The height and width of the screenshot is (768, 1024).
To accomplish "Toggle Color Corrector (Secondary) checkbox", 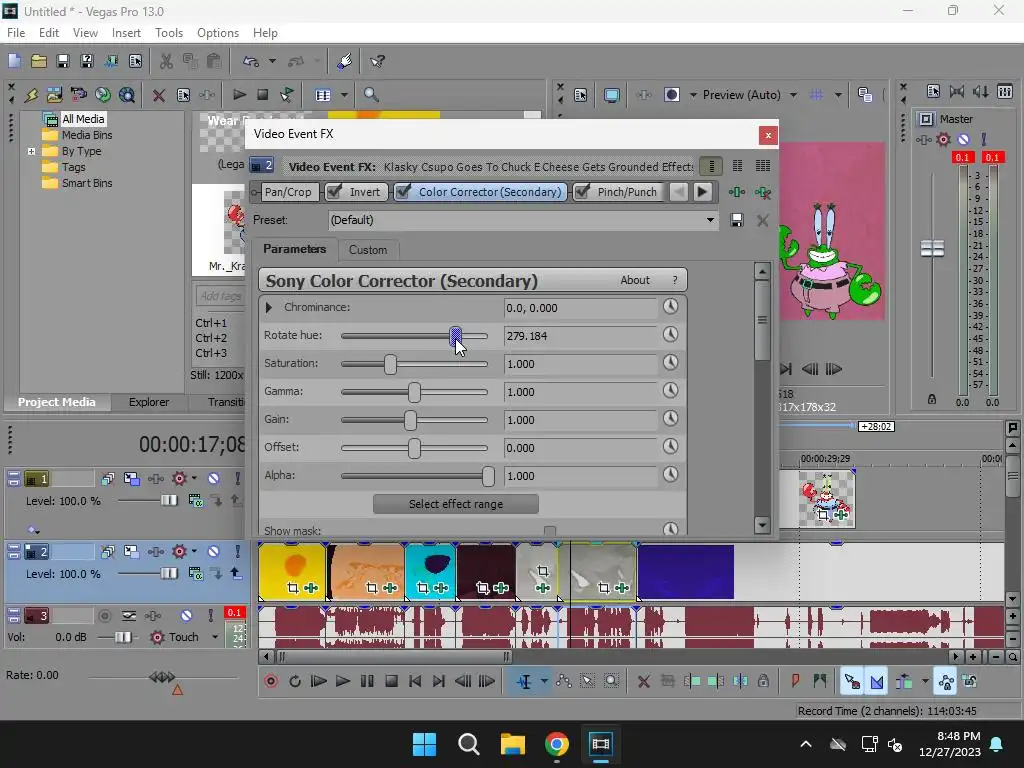I will (404, 192).
